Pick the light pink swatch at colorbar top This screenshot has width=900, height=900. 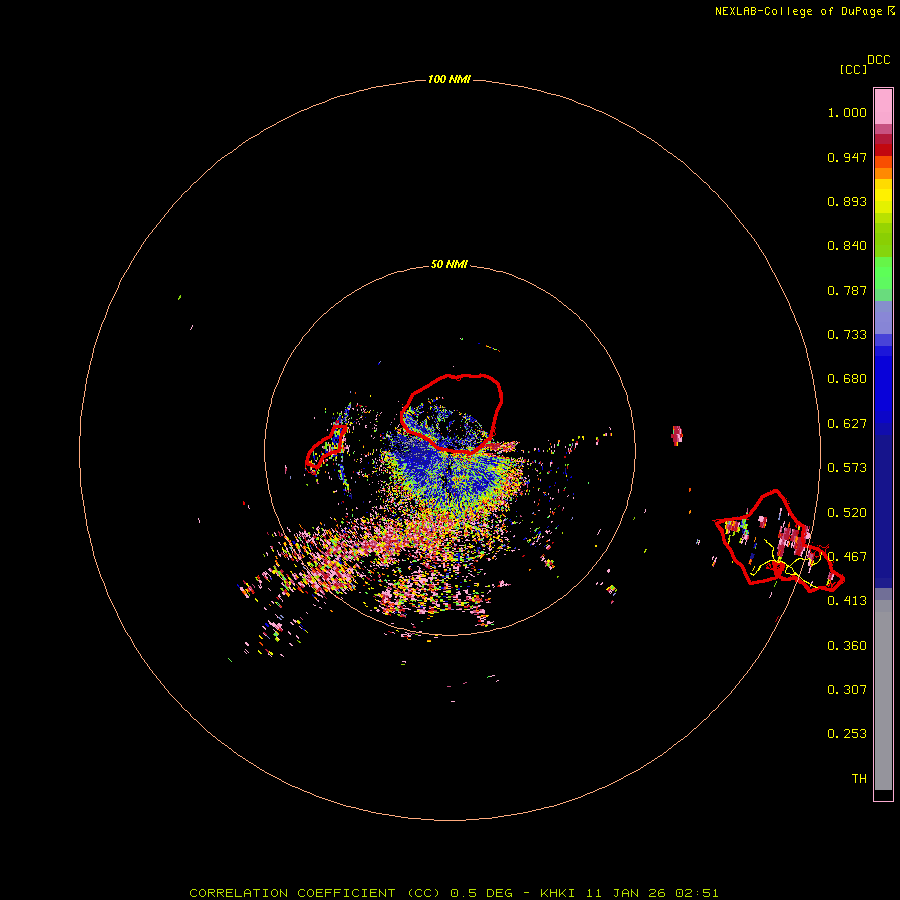tap(883, 106)
